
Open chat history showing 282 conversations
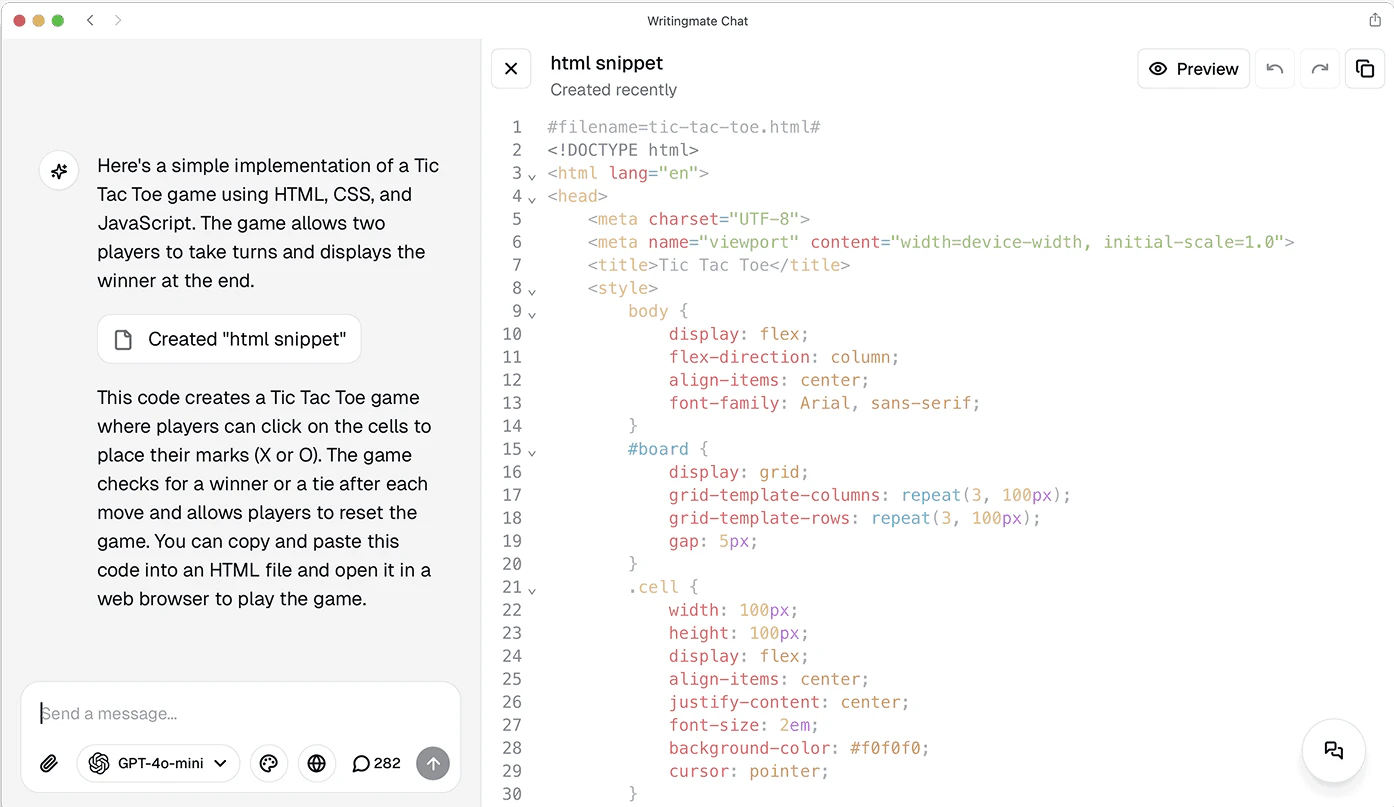[x=376, y=763]
